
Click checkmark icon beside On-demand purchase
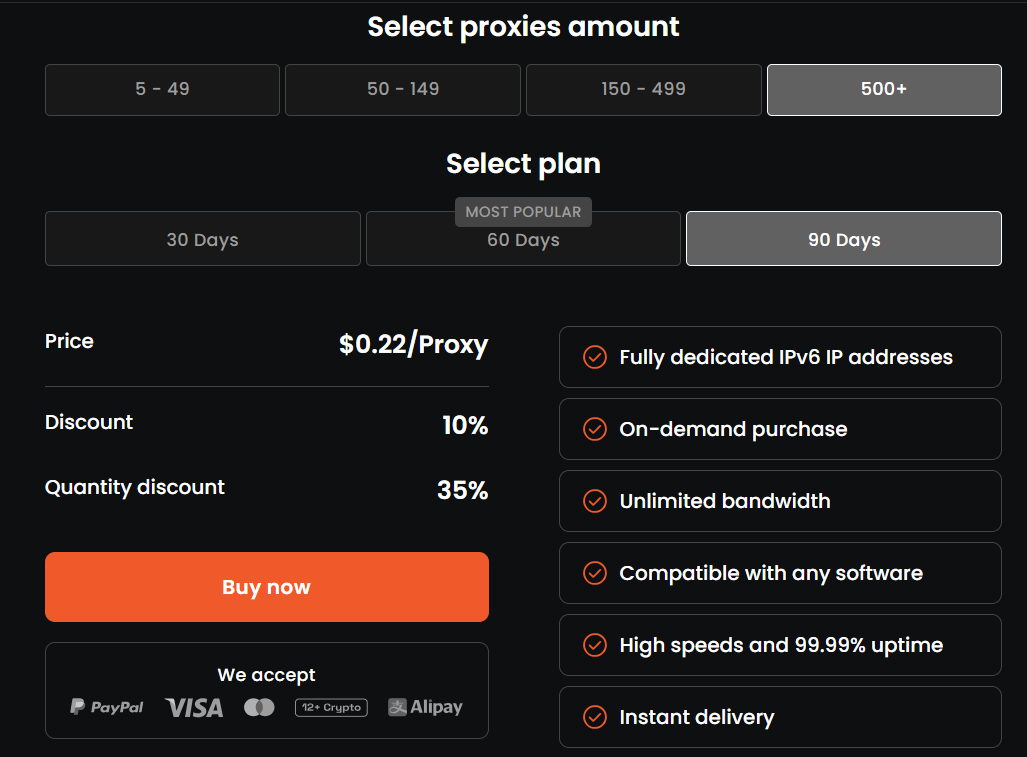[x=595, y=429]
